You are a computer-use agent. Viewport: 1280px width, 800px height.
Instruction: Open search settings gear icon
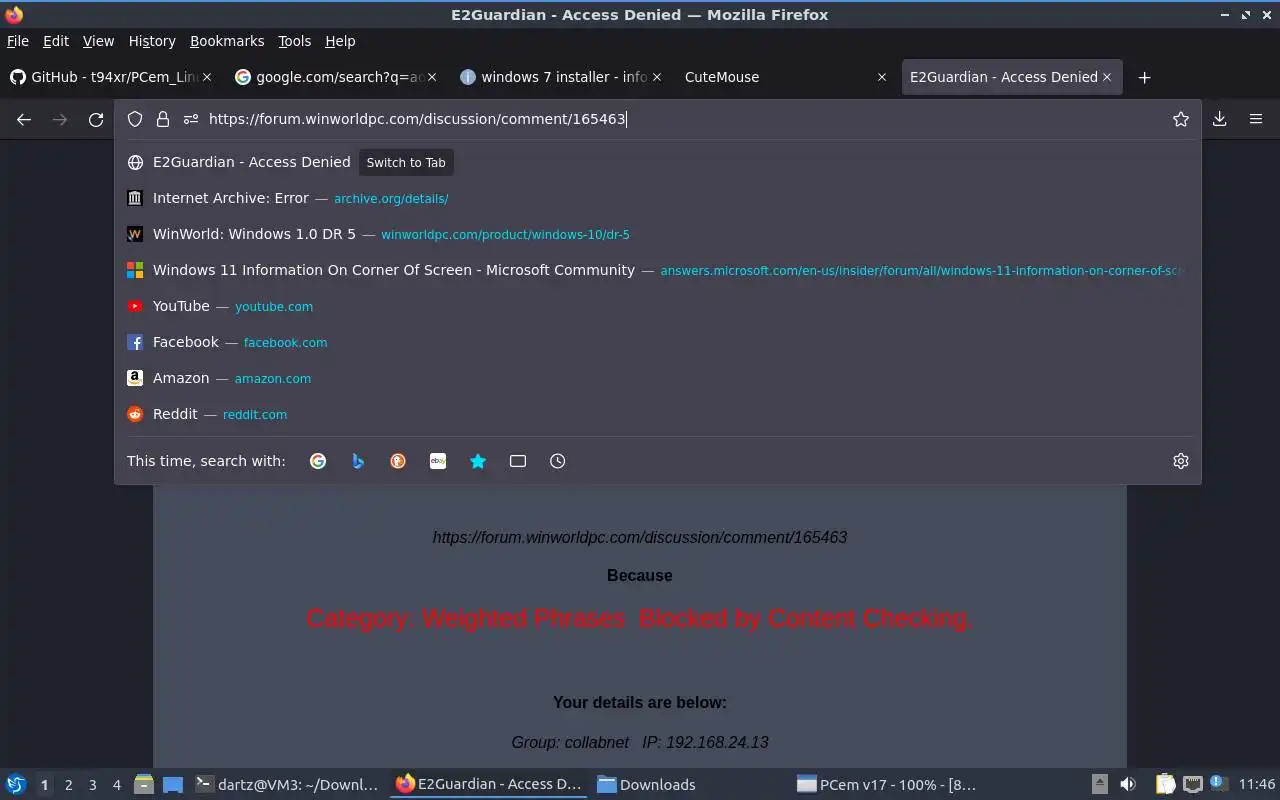pos(1181,461)
